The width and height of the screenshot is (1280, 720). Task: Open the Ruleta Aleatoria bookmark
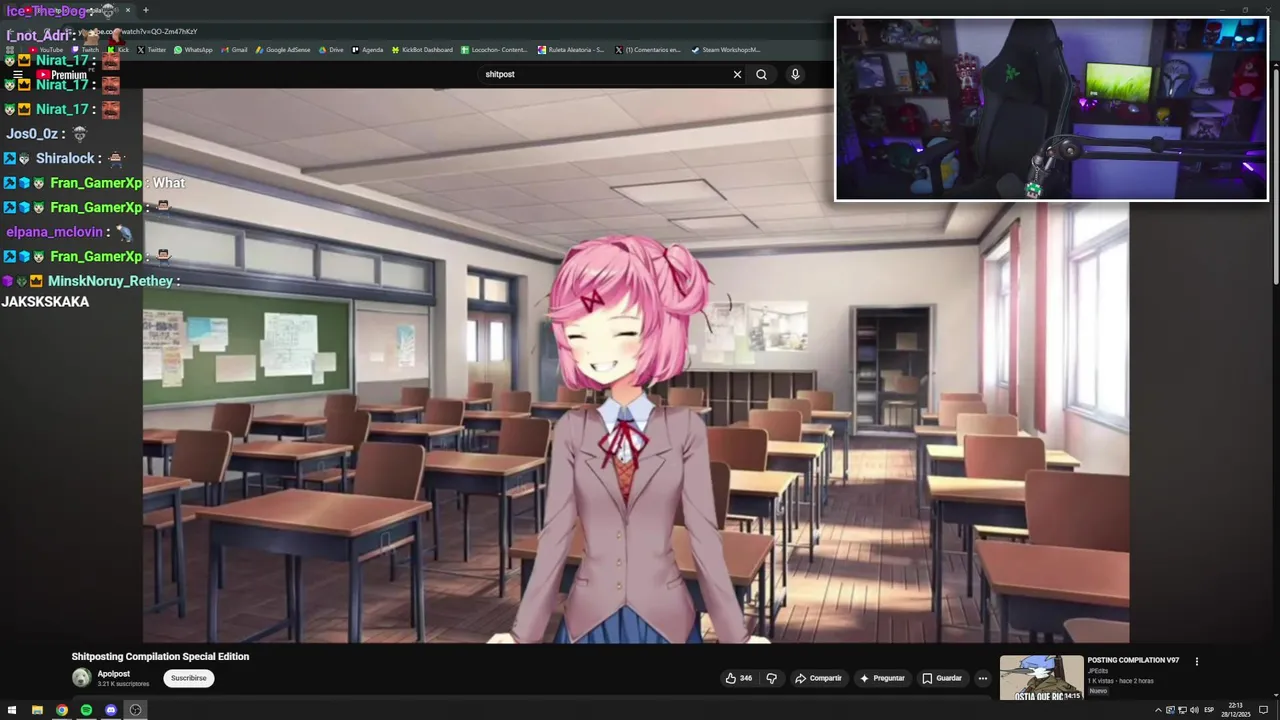pos(571,49)
